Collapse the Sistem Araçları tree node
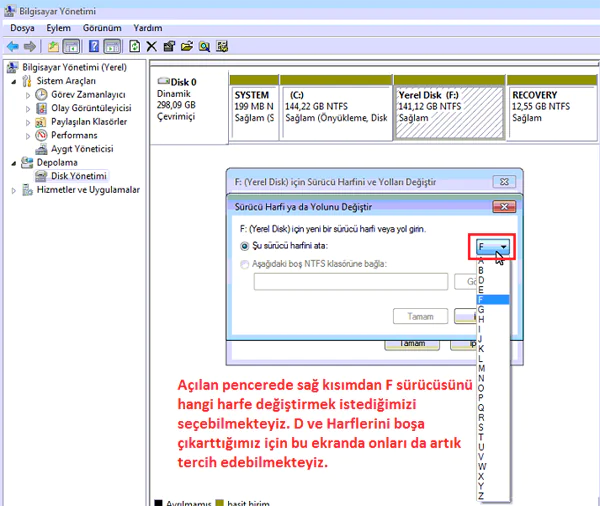 tap(14, 82)
